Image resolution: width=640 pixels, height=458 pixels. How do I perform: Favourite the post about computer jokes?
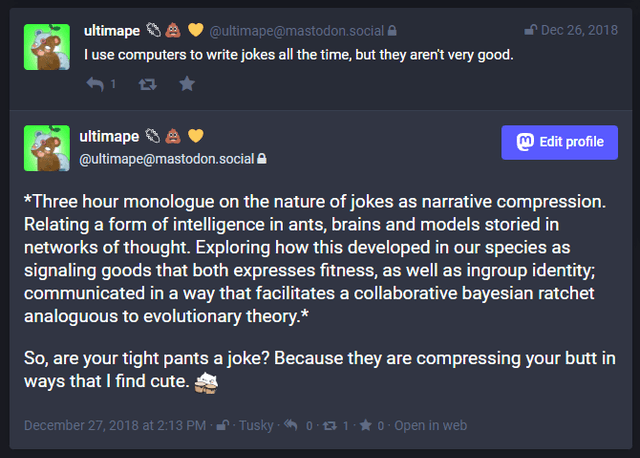pos(187,84)
